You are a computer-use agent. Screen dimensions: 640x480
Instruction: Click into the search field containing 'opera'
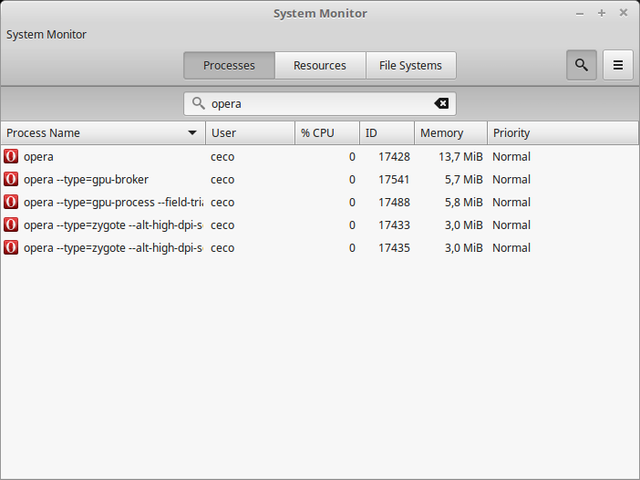tap(320, 104)
